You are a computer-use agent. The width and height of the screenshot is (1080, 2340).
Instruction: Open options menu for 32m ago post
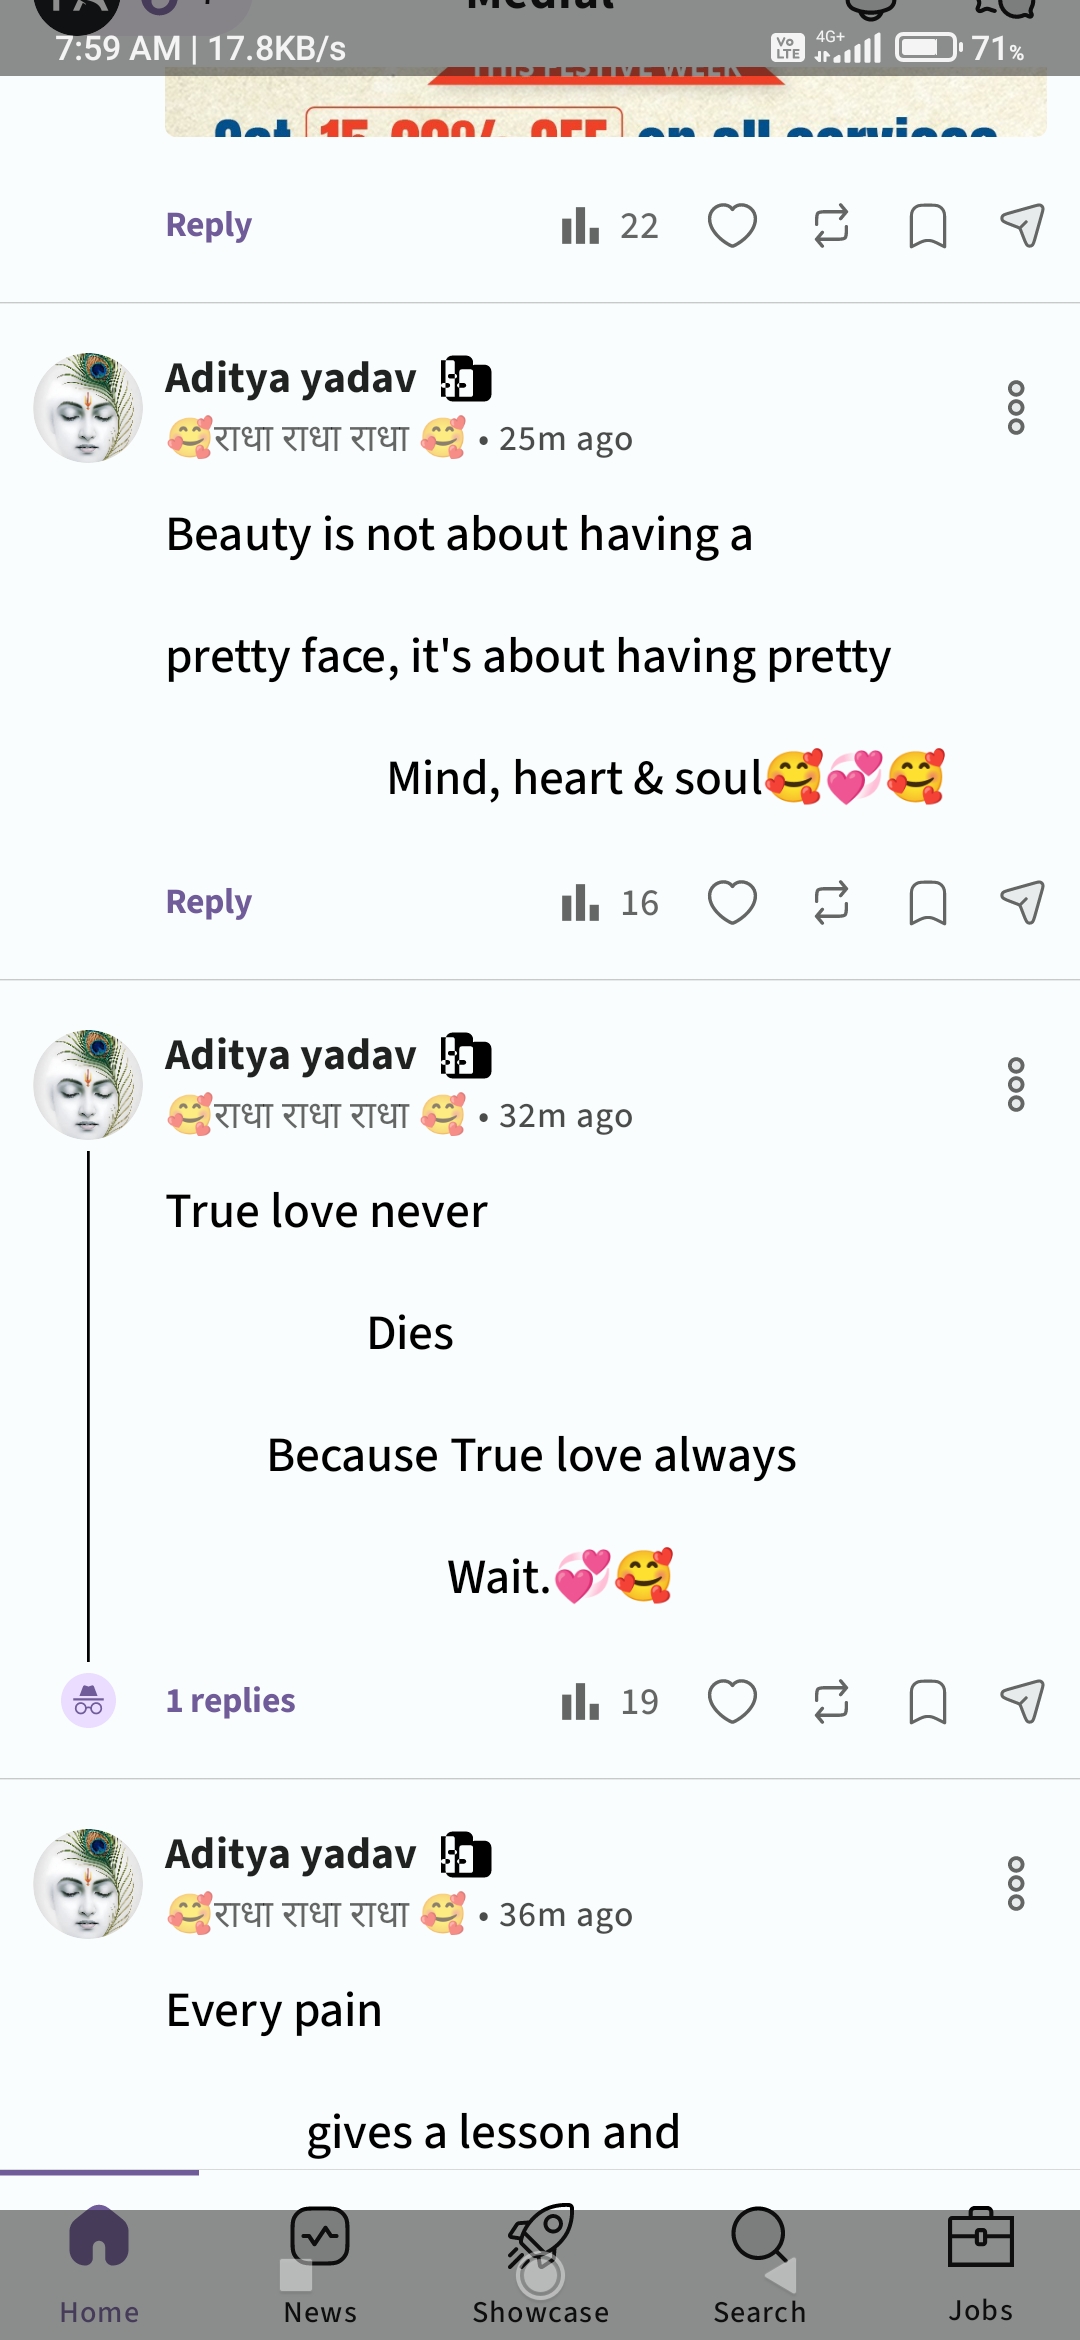1016,1085
